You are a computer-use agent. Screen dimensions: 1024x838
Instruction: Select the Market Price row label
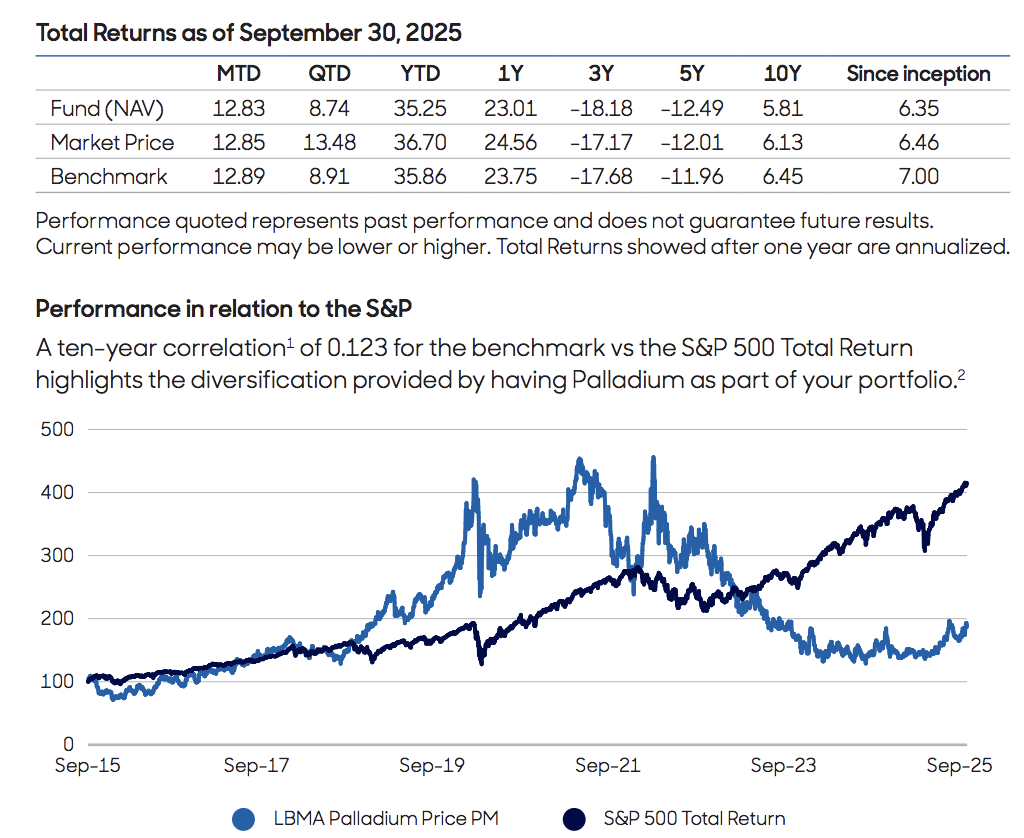click(x=112, y=143)
